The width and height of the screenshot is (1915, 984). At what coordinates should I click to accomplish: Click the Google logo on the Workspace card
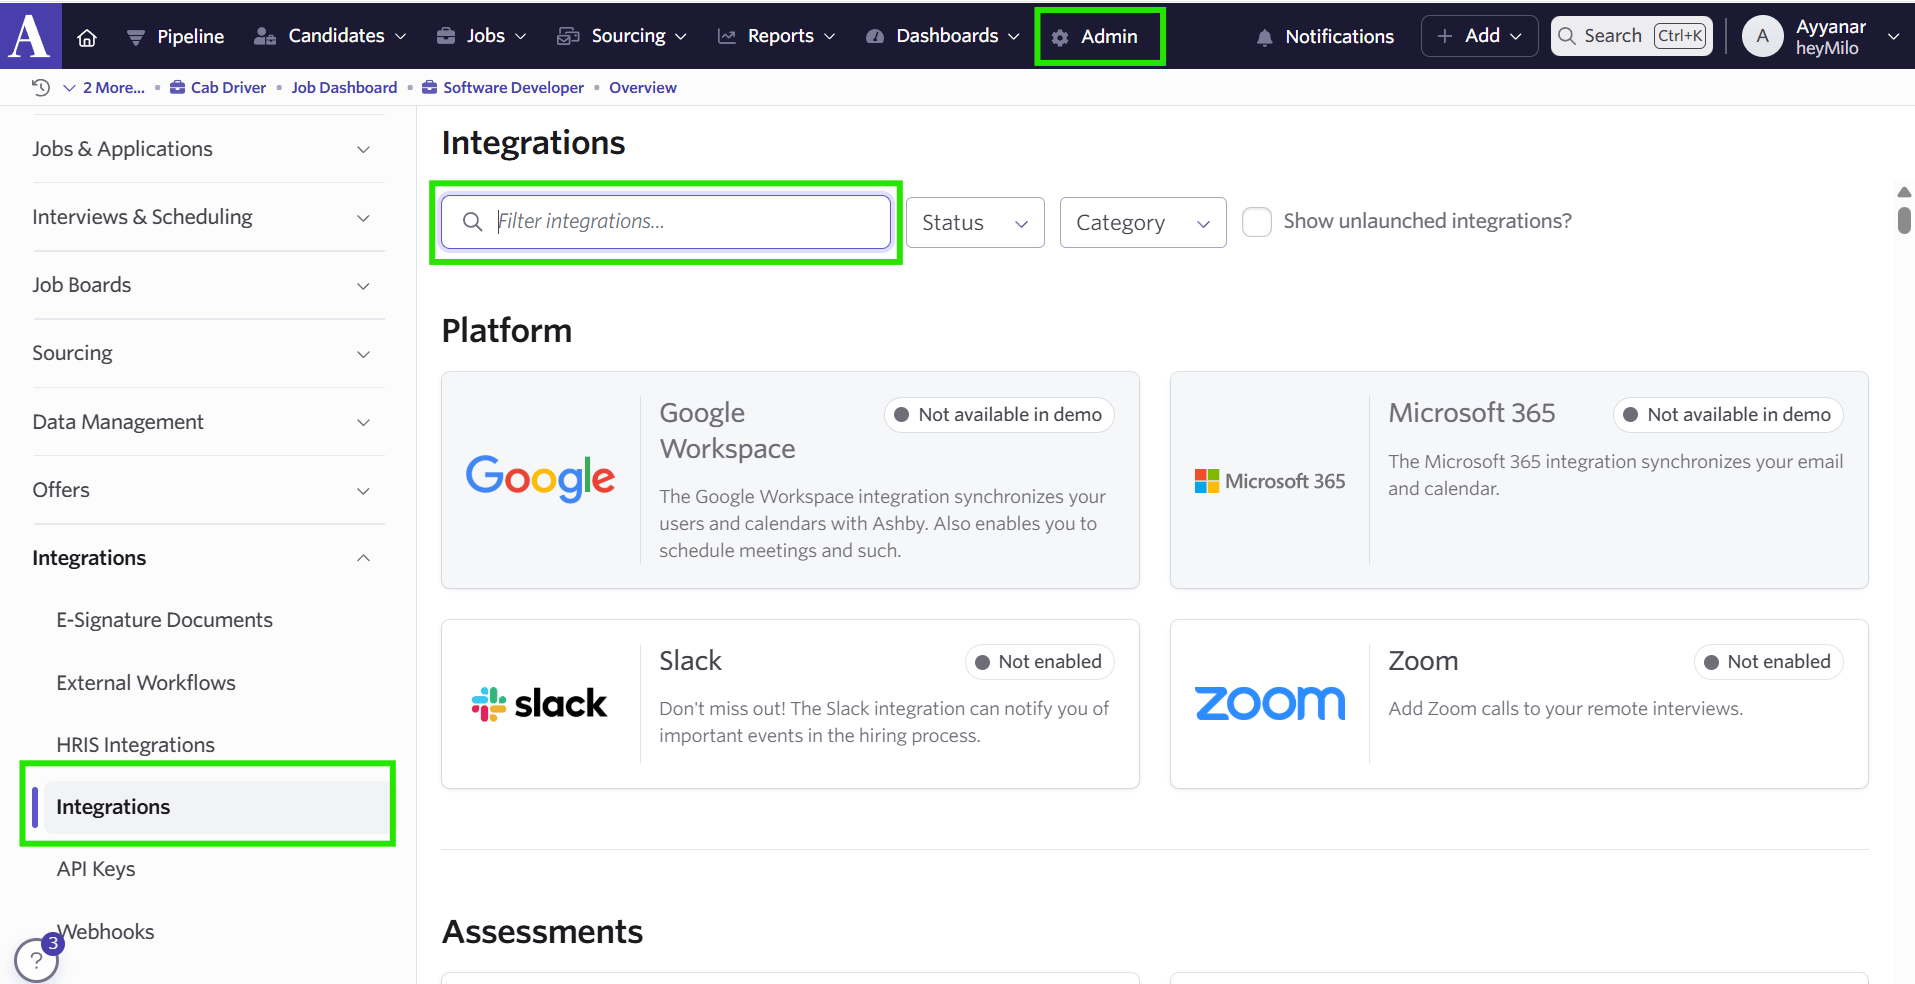pyautogui.click(x=540, y=479)
